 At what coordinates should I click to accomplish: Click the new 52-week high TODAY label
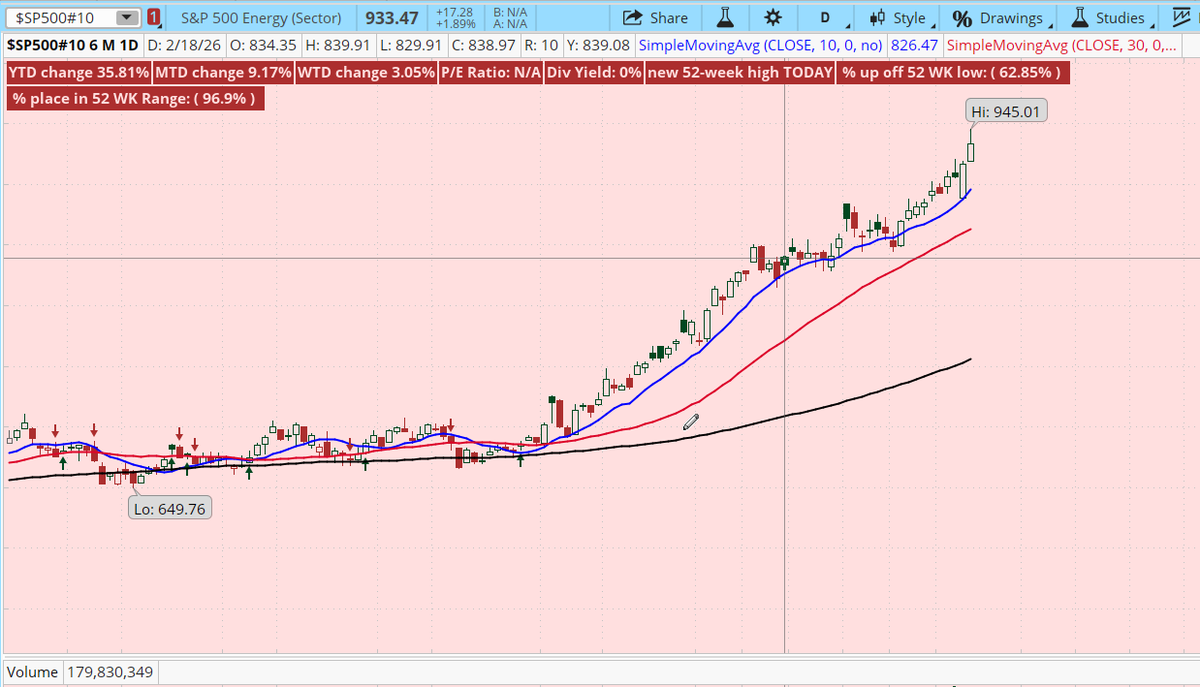[740, 73]
